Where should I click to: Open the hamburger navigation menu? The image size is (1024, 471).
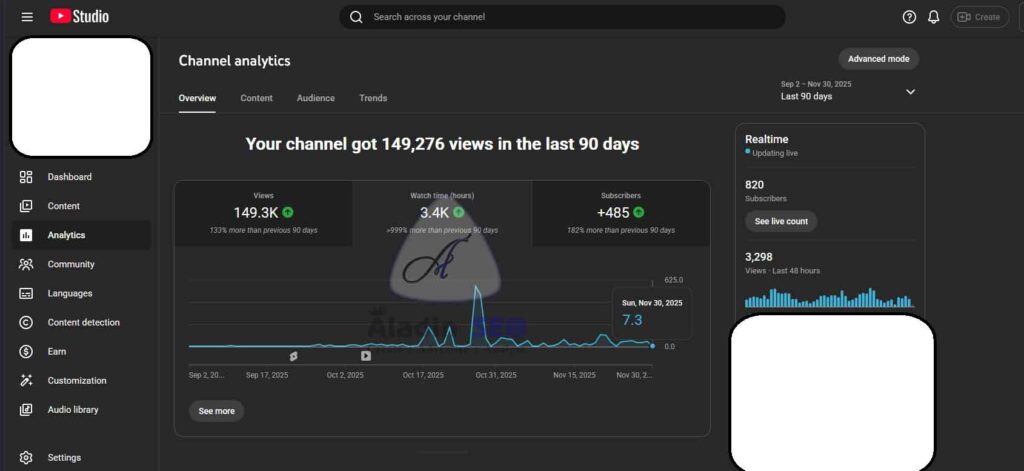pos(27,17)
